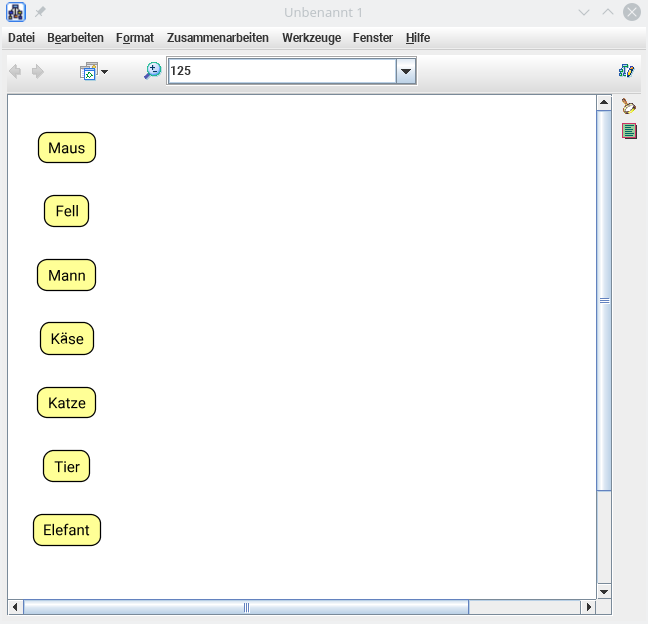Open the view mode dropdown in toolbar

pos(93,72)
